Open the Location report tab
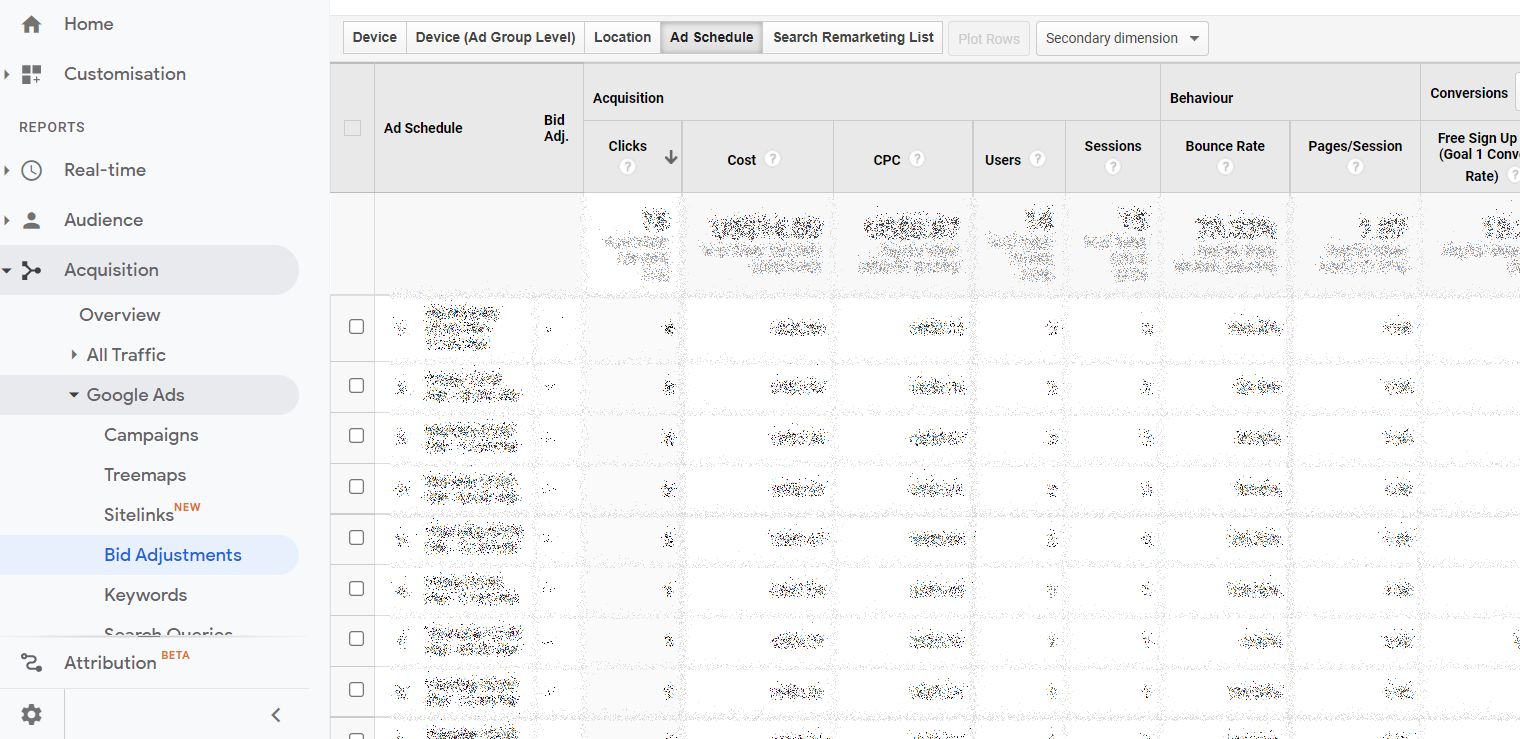Image resolution: width=1520 pixels, height=739 pixels. (x=622, y=36)
